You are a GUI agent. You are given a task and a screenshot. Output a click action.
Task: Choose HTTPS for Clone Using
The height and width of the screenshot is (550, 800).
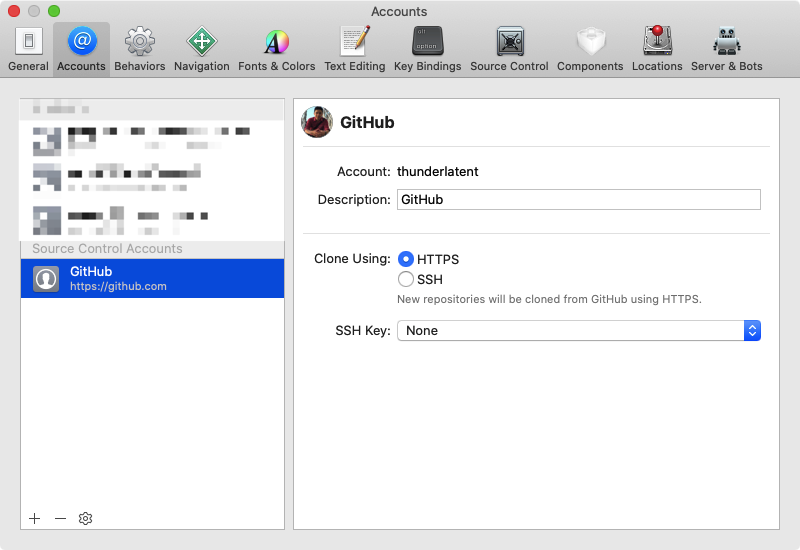pyautogui.click(x=406, y=259)
